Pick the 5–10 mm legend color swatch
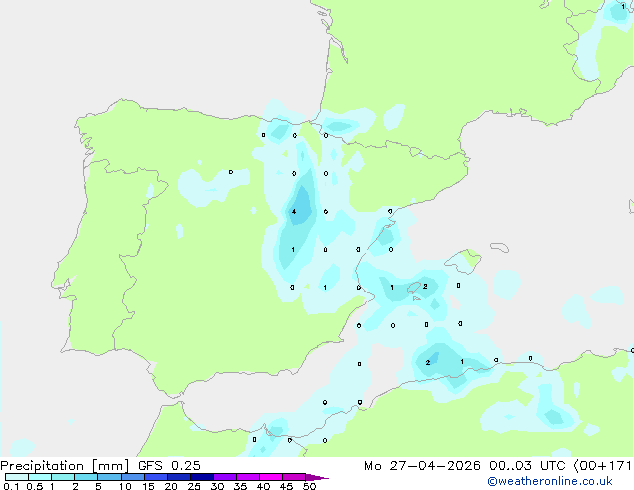 tap(109, 477)
